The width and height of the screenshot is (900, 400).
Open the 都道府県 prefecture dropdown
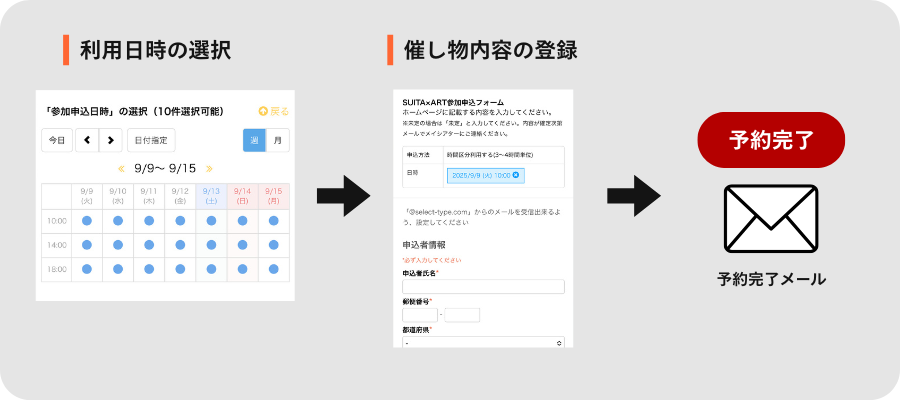tap(483, 342)
